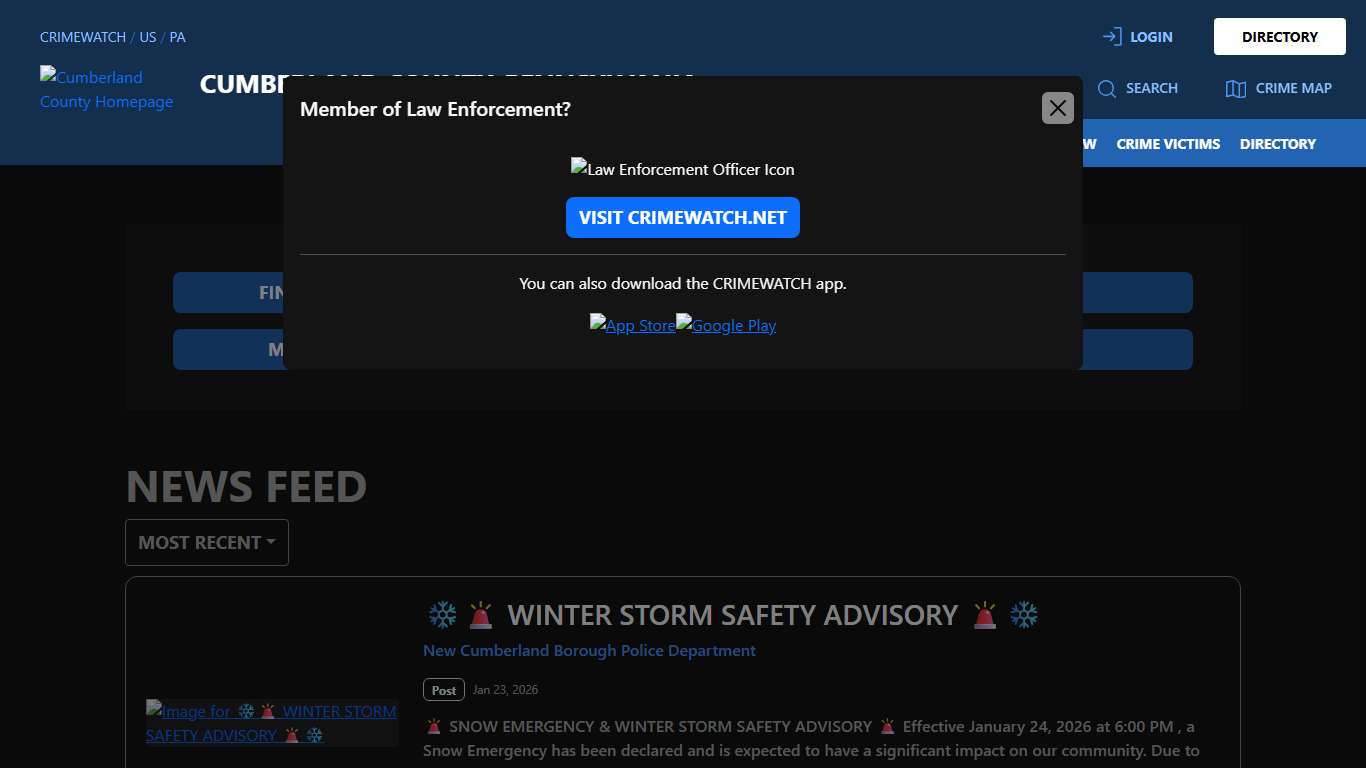Open the Google Play badge

[x=726, y=325]
